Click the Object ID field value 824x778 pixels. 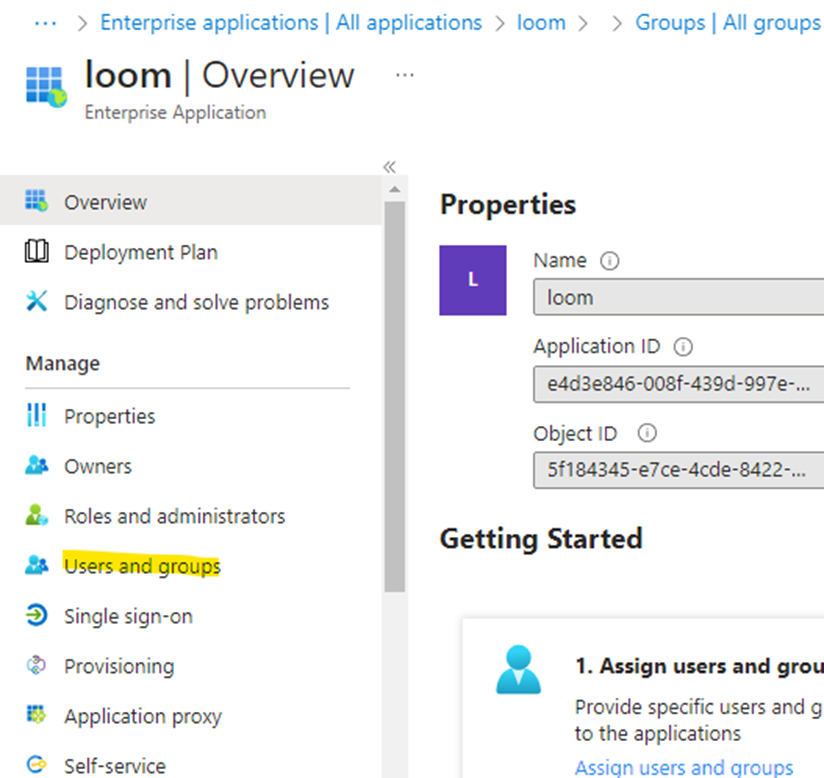pyautogui.click(x=678, y=470)
